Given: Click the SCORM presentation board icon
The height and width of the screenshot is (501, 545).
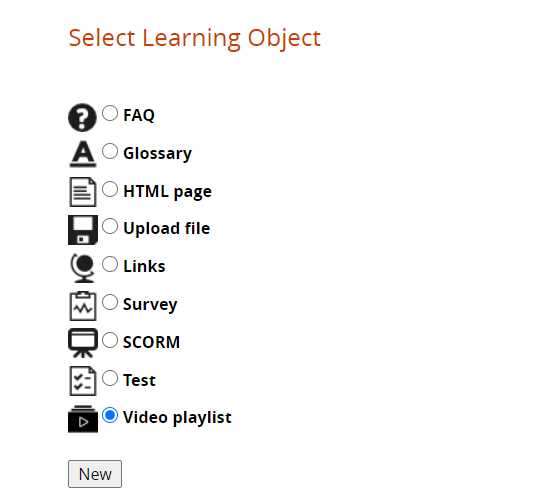Looking at the screenshot, I should pyautogui.click(x=83, y=343).
